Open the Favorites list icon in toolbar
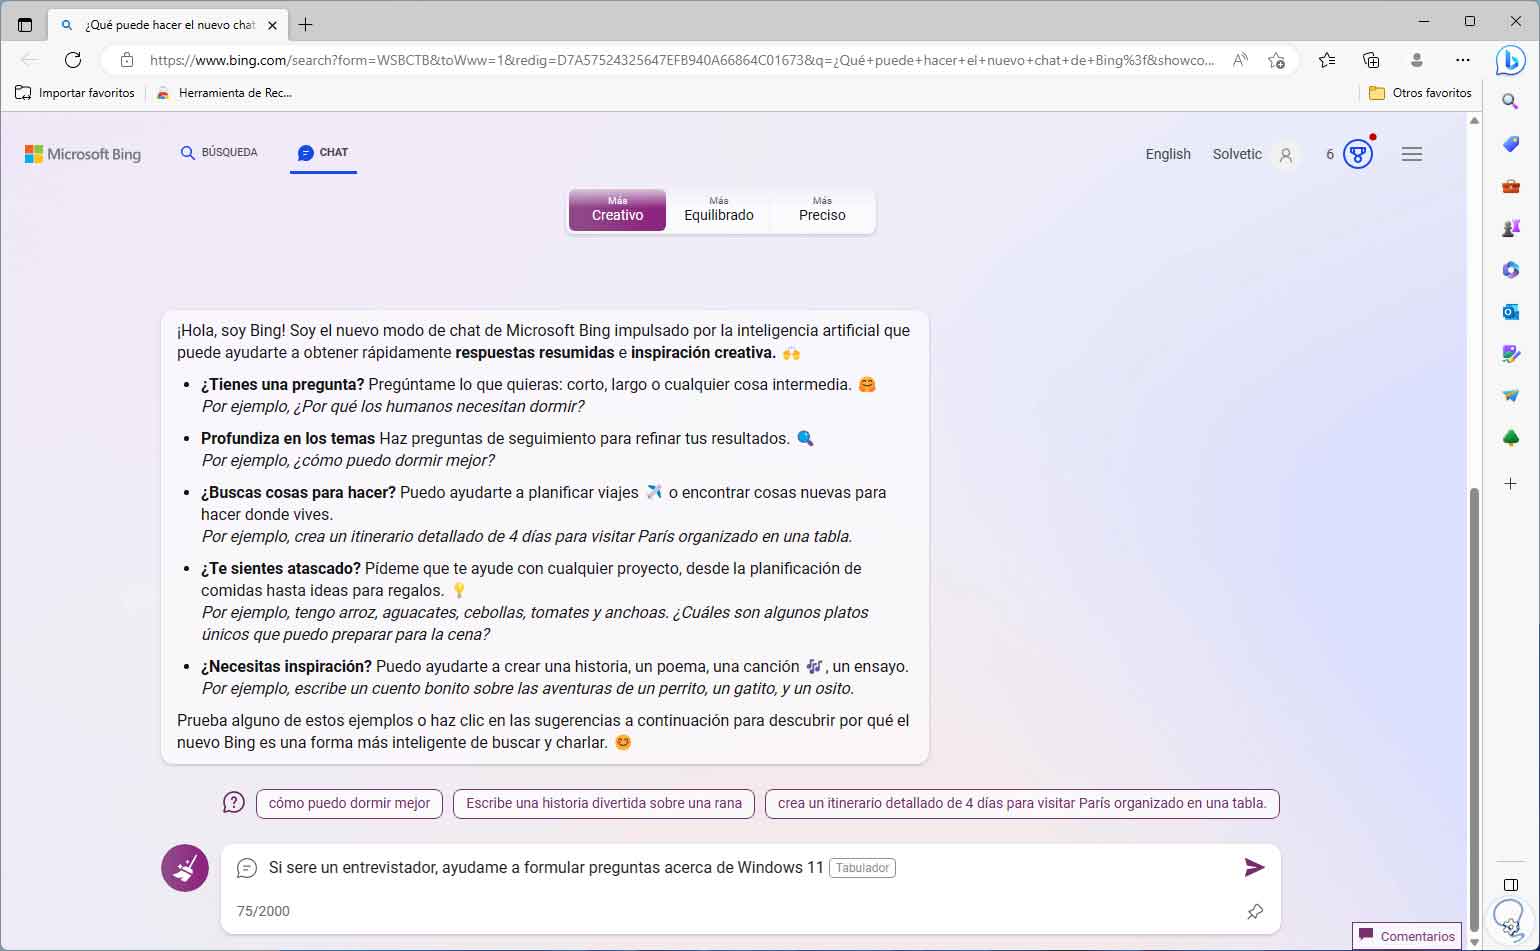 pos(1326,60)
